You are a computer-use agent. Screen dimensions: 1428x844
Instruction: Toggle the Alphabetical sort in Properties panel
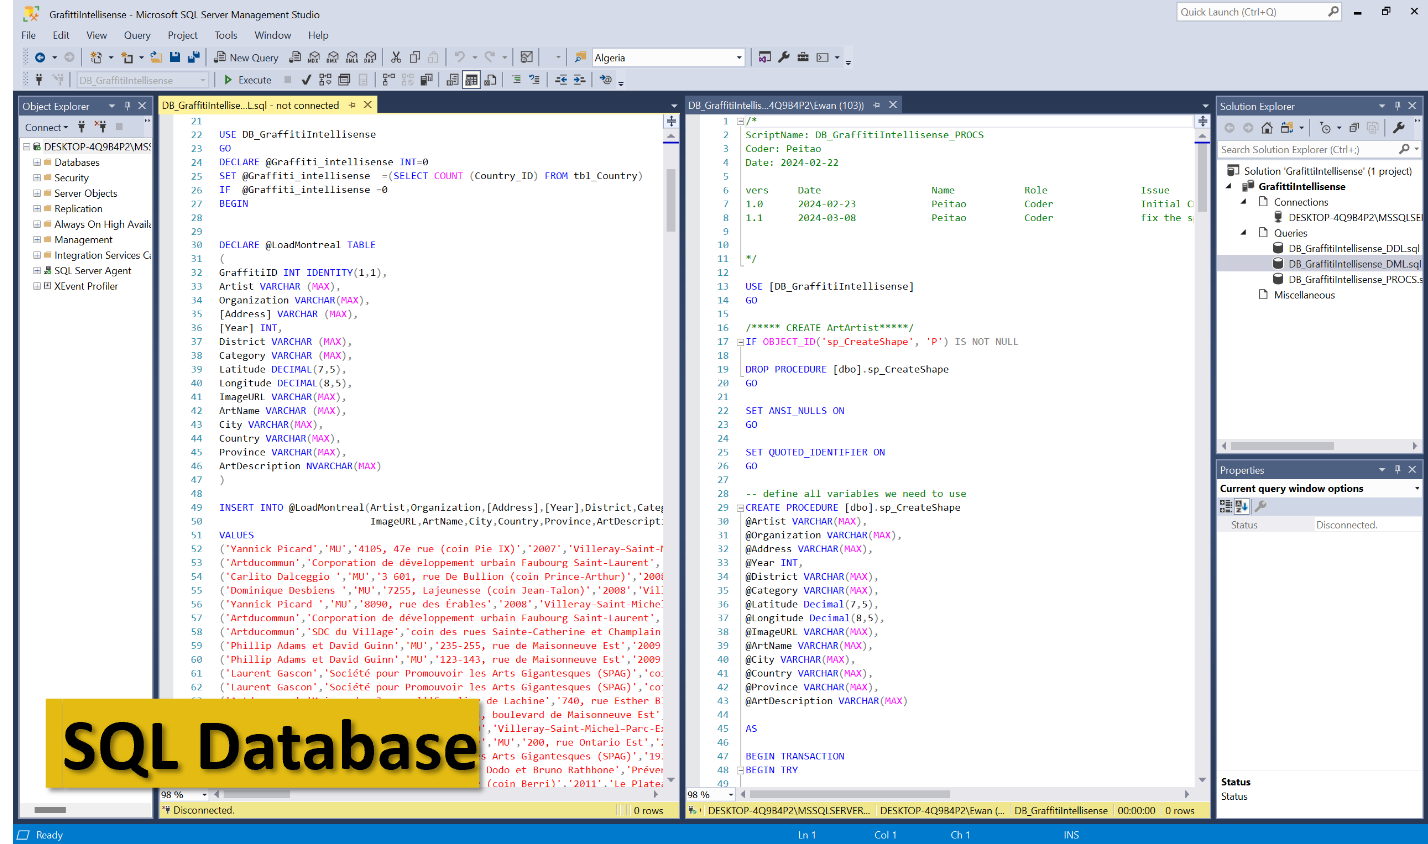[x=1242, y=506]
